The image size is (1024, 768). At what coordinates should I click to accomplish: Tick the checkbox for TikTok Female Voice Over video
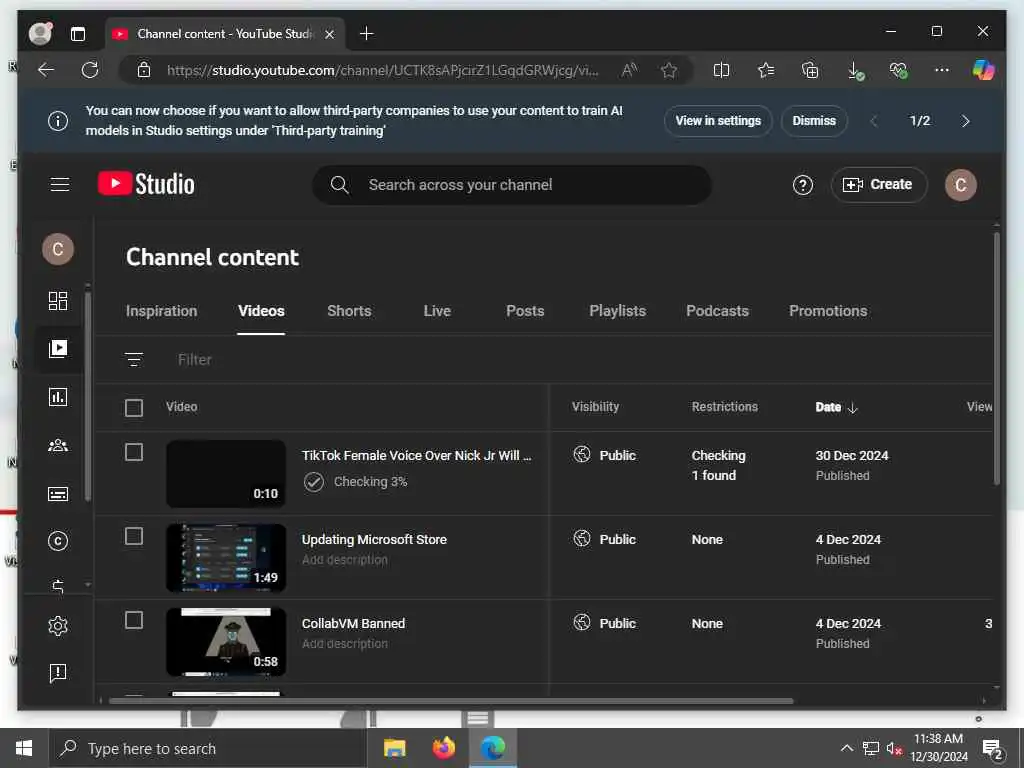point(134,452)
